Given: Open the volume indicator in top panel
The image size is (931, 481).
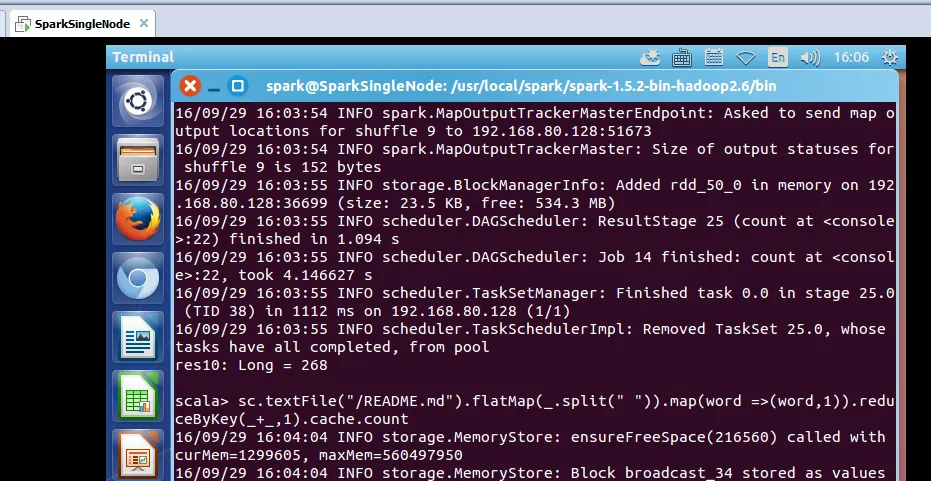Looking at the screenshot, I should 810,58.
